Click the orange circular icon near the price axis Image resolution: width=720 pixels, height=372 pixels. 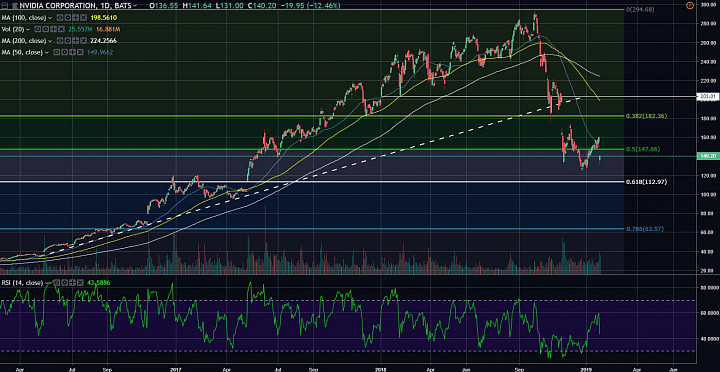coord(689,6)
